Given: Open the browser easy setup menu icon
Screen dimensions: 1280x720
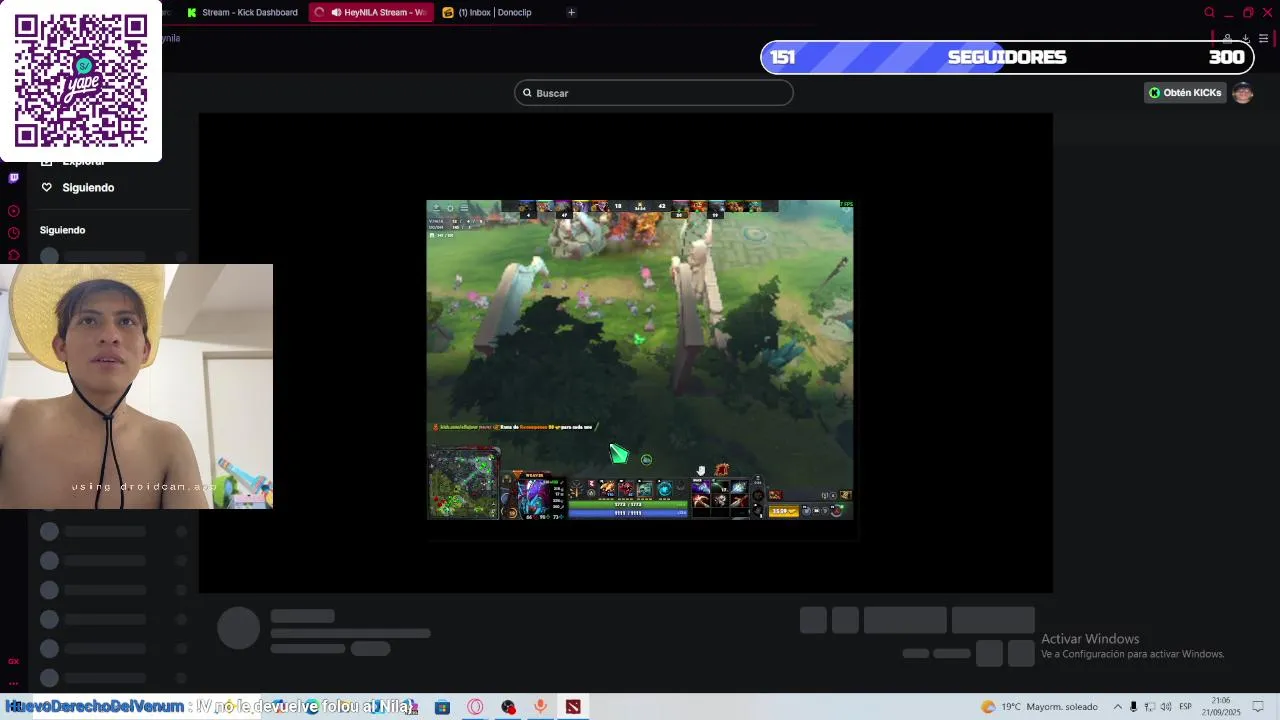Looking at the screenshot, I should click(x=1264, y=39).
